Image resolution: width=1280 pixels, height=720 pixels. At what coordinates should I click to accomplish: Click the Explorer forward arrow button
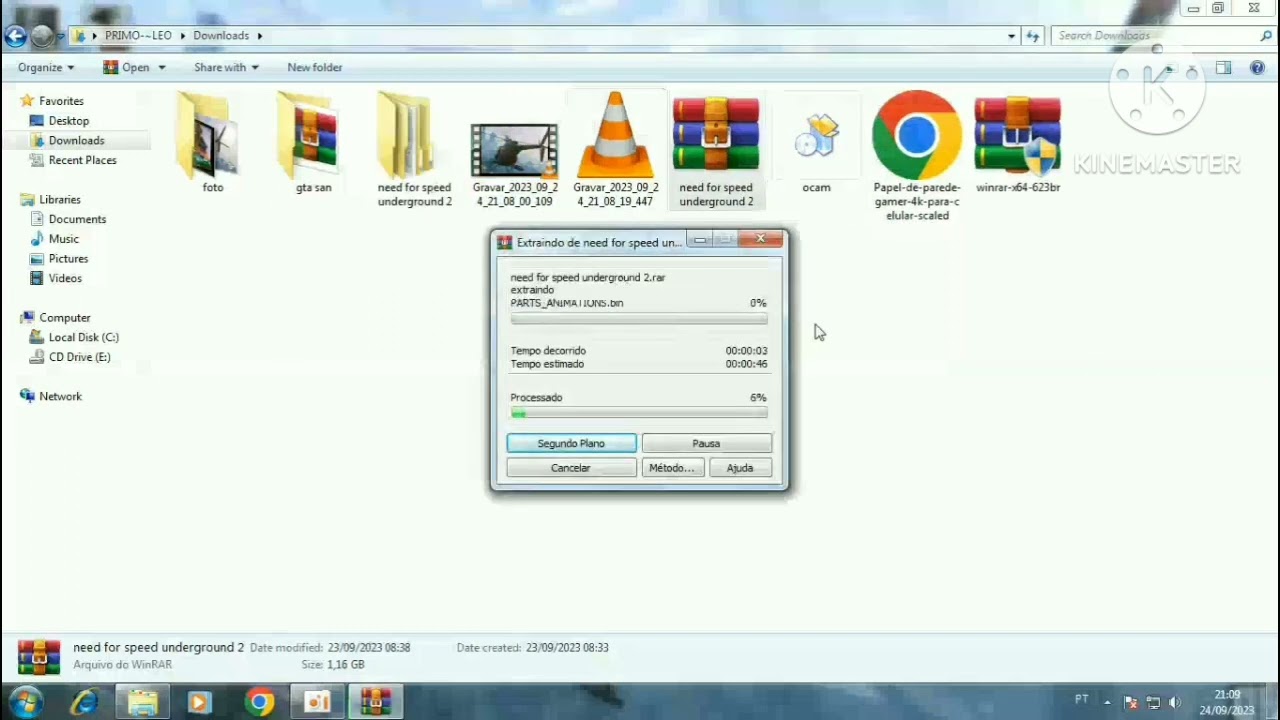coord(42,37)
